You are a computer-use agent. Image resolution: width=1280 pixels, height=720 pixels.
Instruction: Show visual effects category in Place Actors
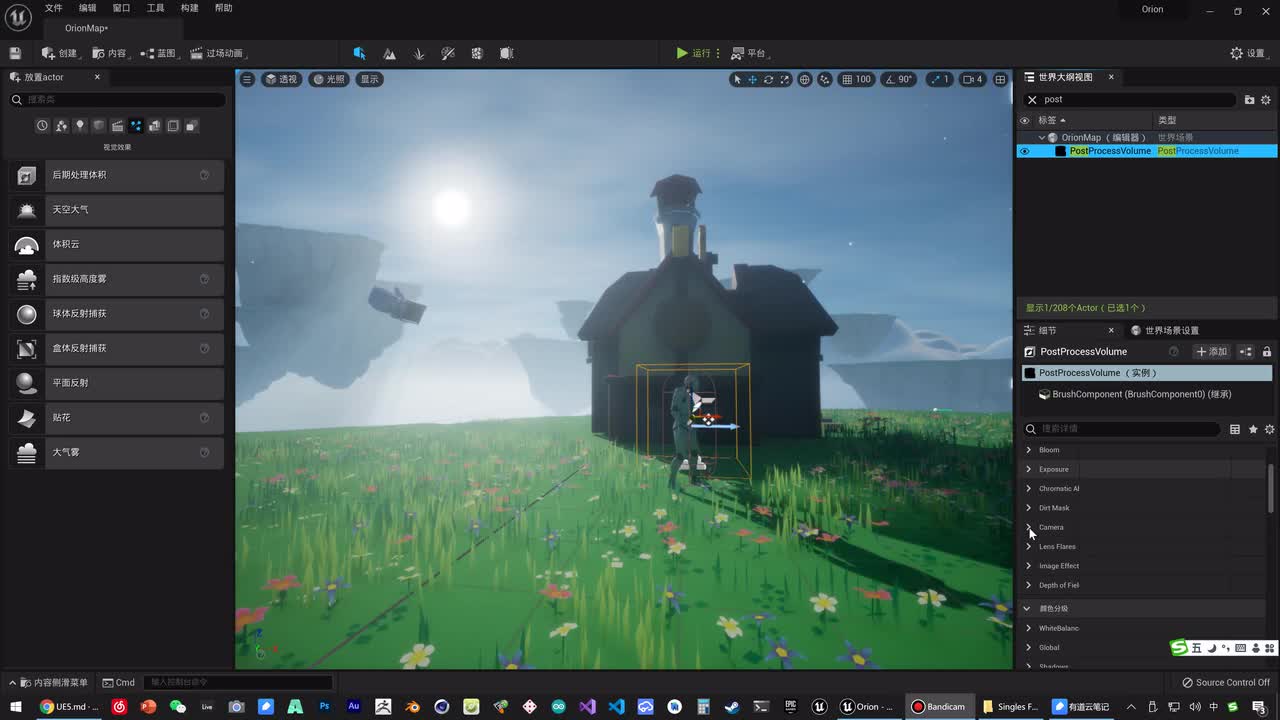click(136, 126)
